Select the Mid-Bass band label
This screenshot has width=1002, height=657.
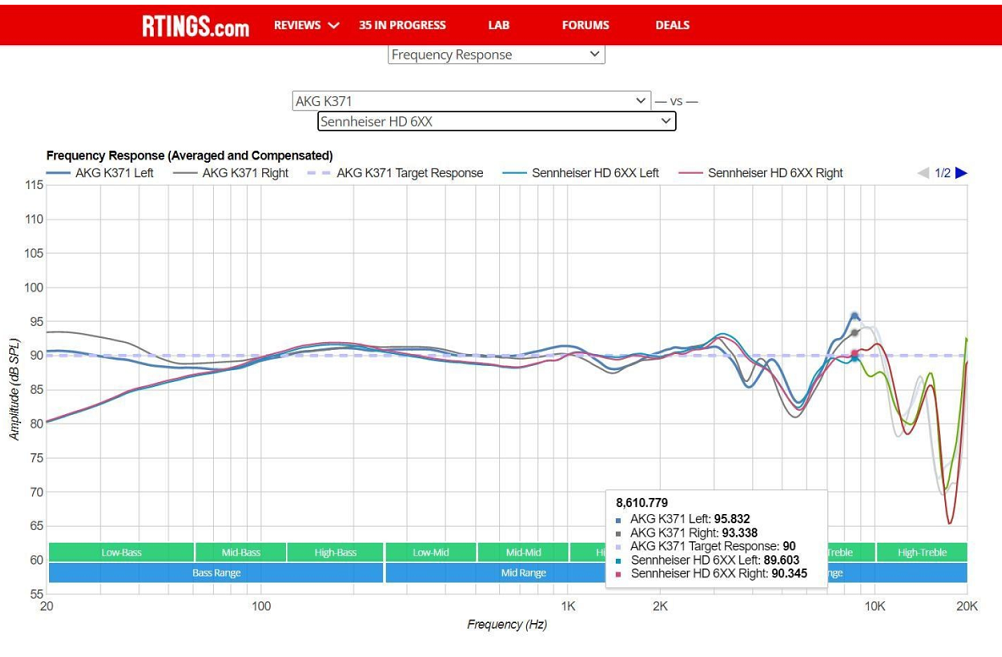coord(241,552)
